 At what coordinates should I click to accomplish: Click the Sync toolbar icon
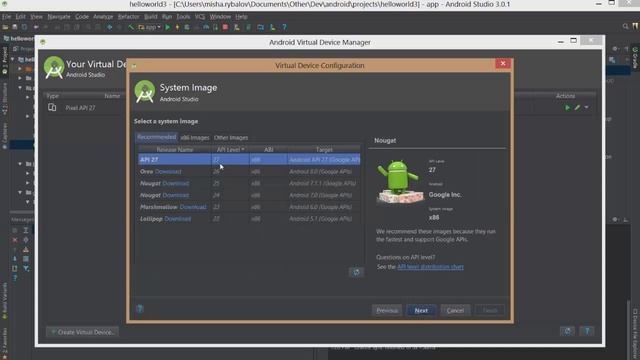[x=24, y=27]
